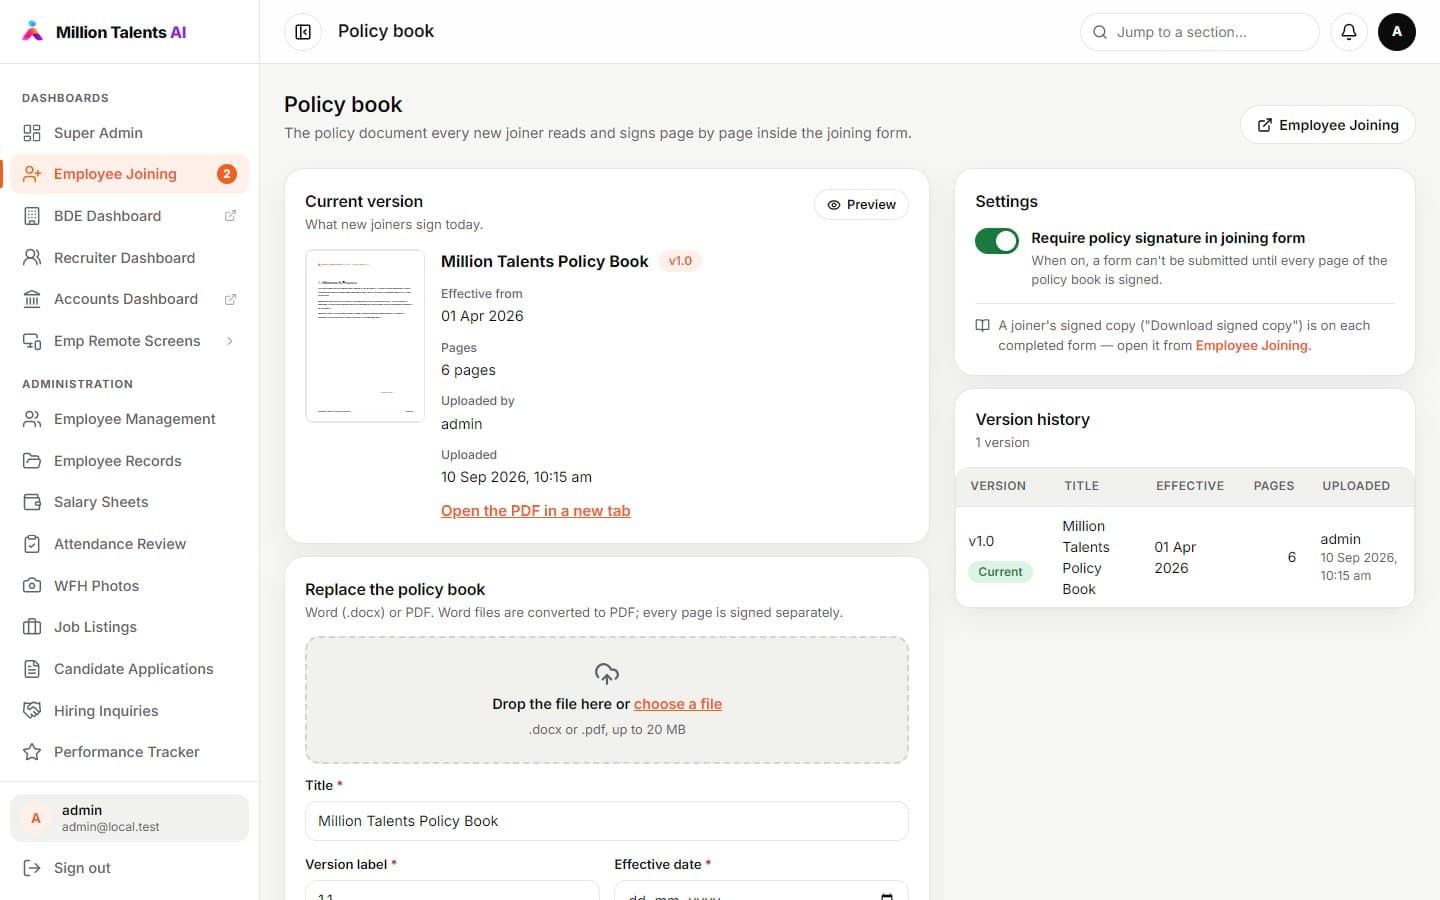Toggle Require policy signature switch
1440x900 pixels.
[x=997, y=241]
